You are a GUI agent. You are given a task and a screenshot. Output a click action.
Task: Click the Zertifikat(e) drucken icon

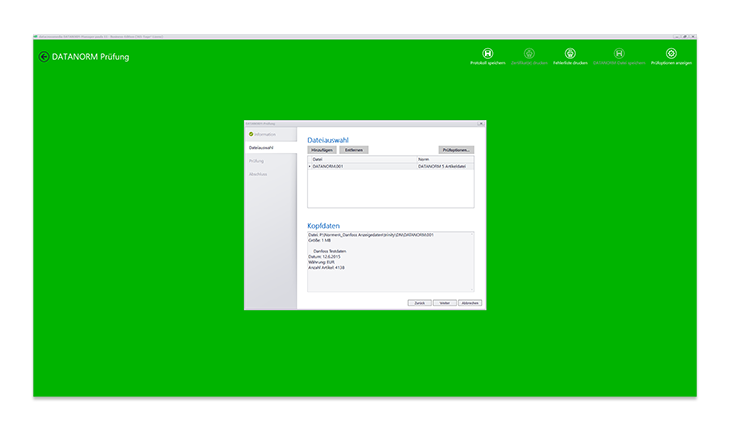point(529,53)
